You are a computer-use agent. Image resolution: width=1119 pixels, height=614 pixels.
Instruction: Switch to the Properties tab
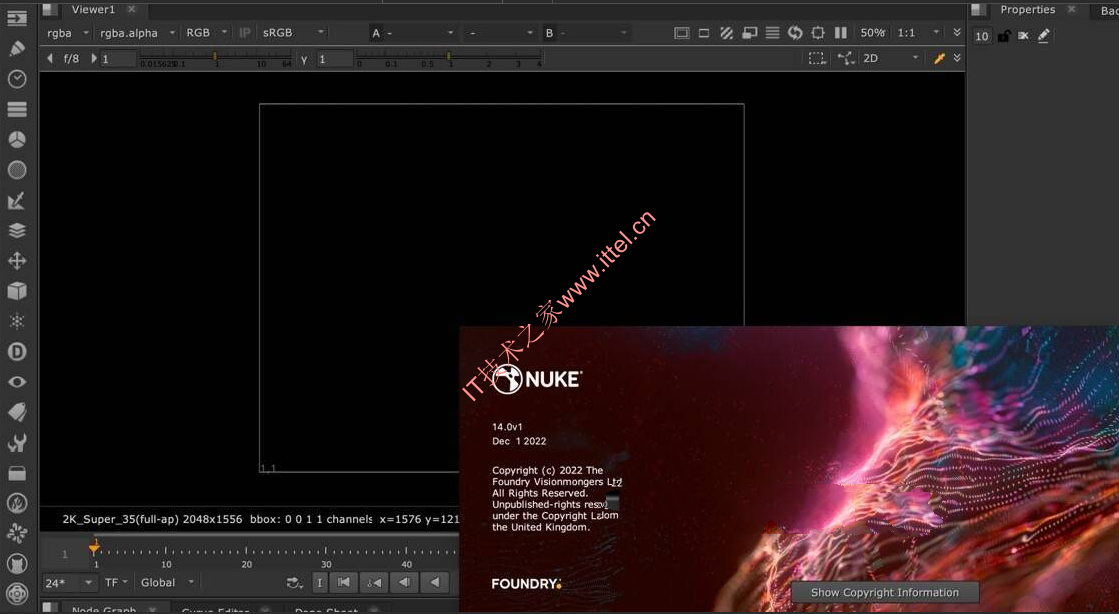(x=1027, y=10)
